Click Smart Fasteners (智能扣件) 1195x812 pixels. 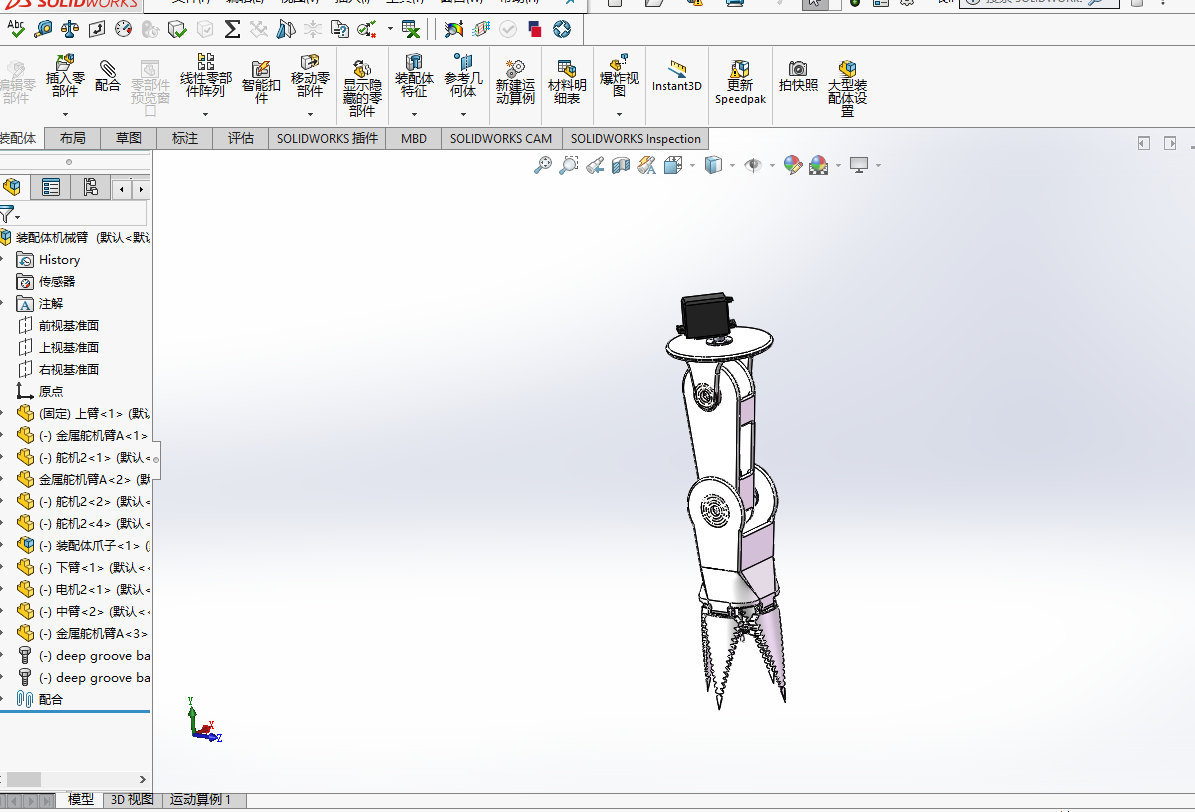261,82
